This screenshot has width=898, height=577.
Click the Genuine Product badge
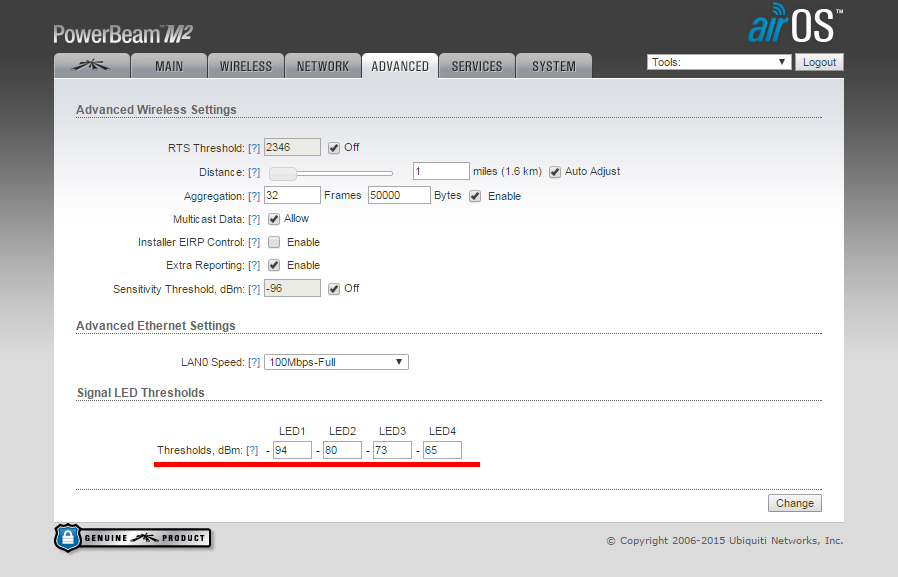click(x=133, y=538)
